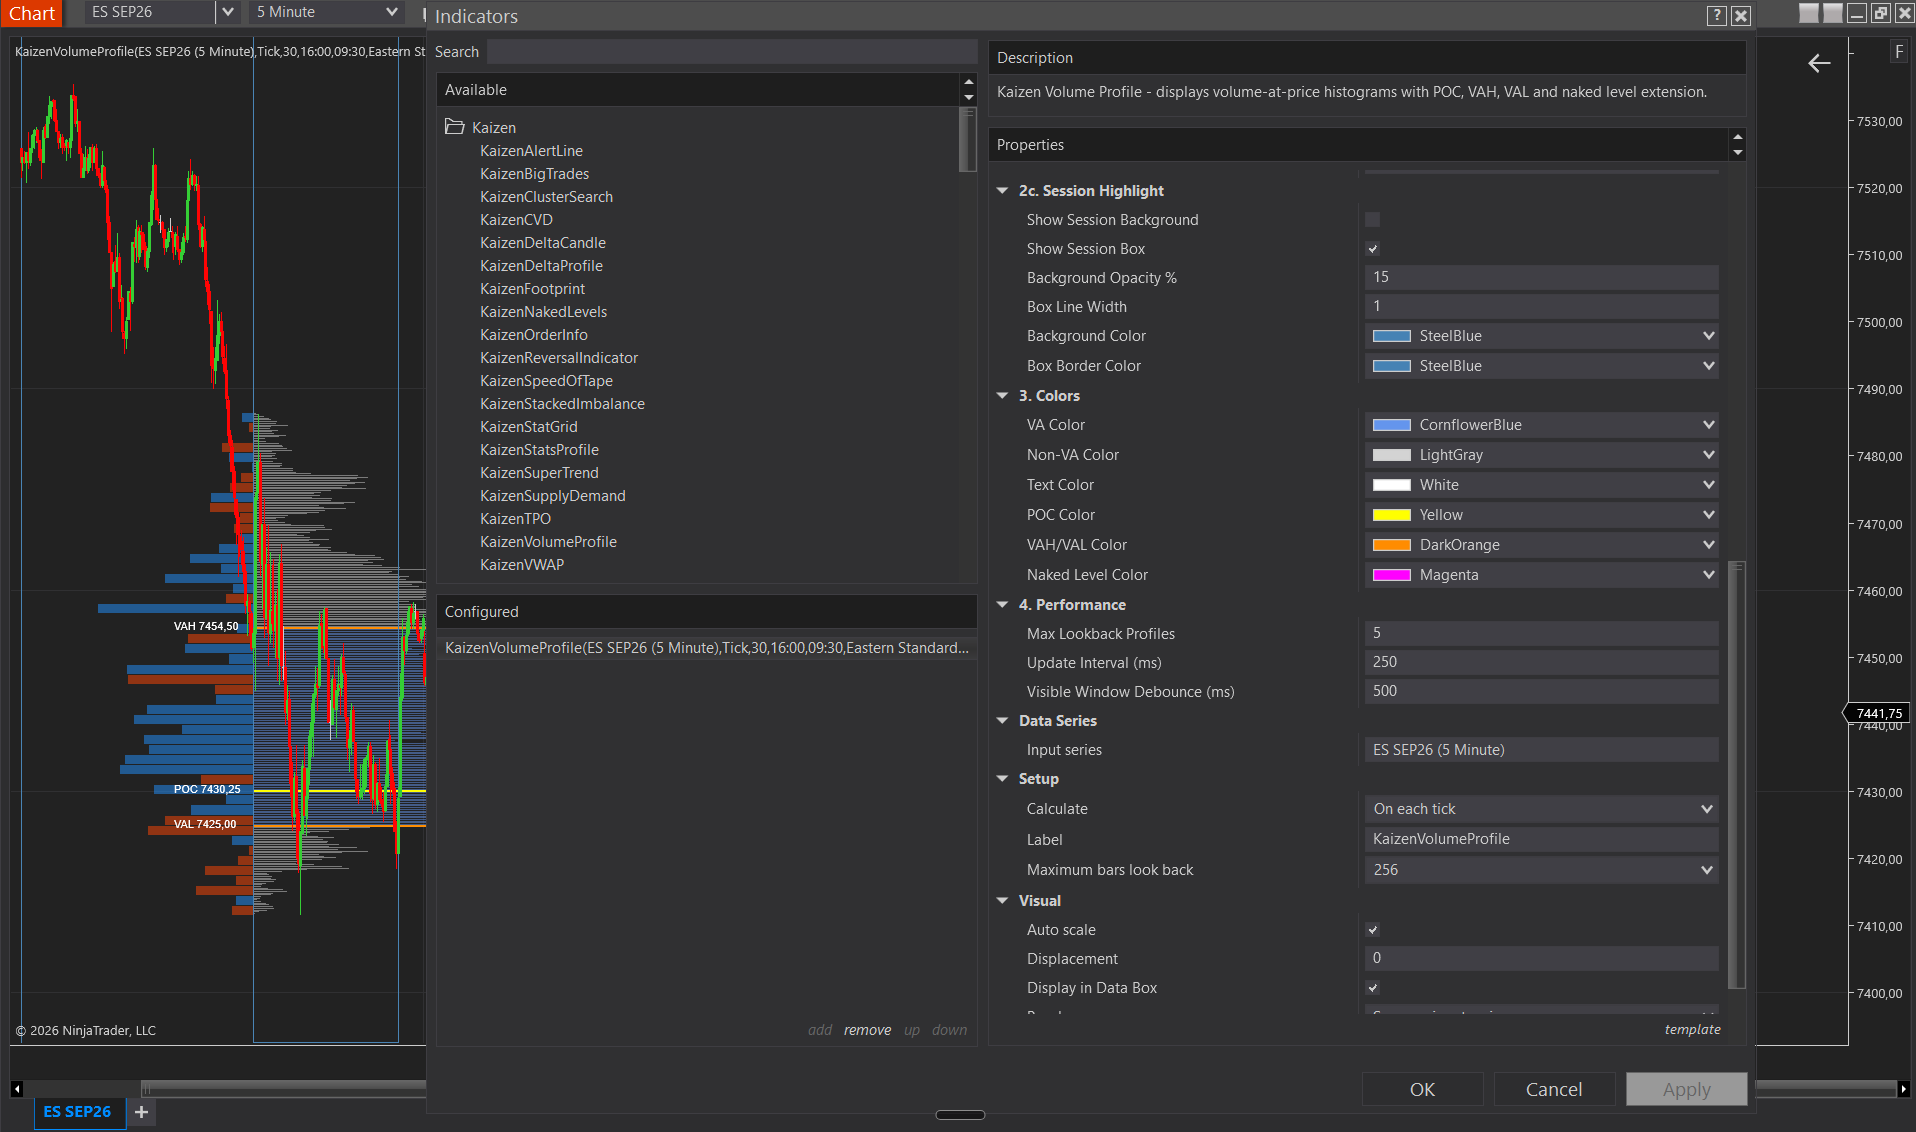
Task: Click the Properties panel vertical scrollbar
Action: (1737, 775)
